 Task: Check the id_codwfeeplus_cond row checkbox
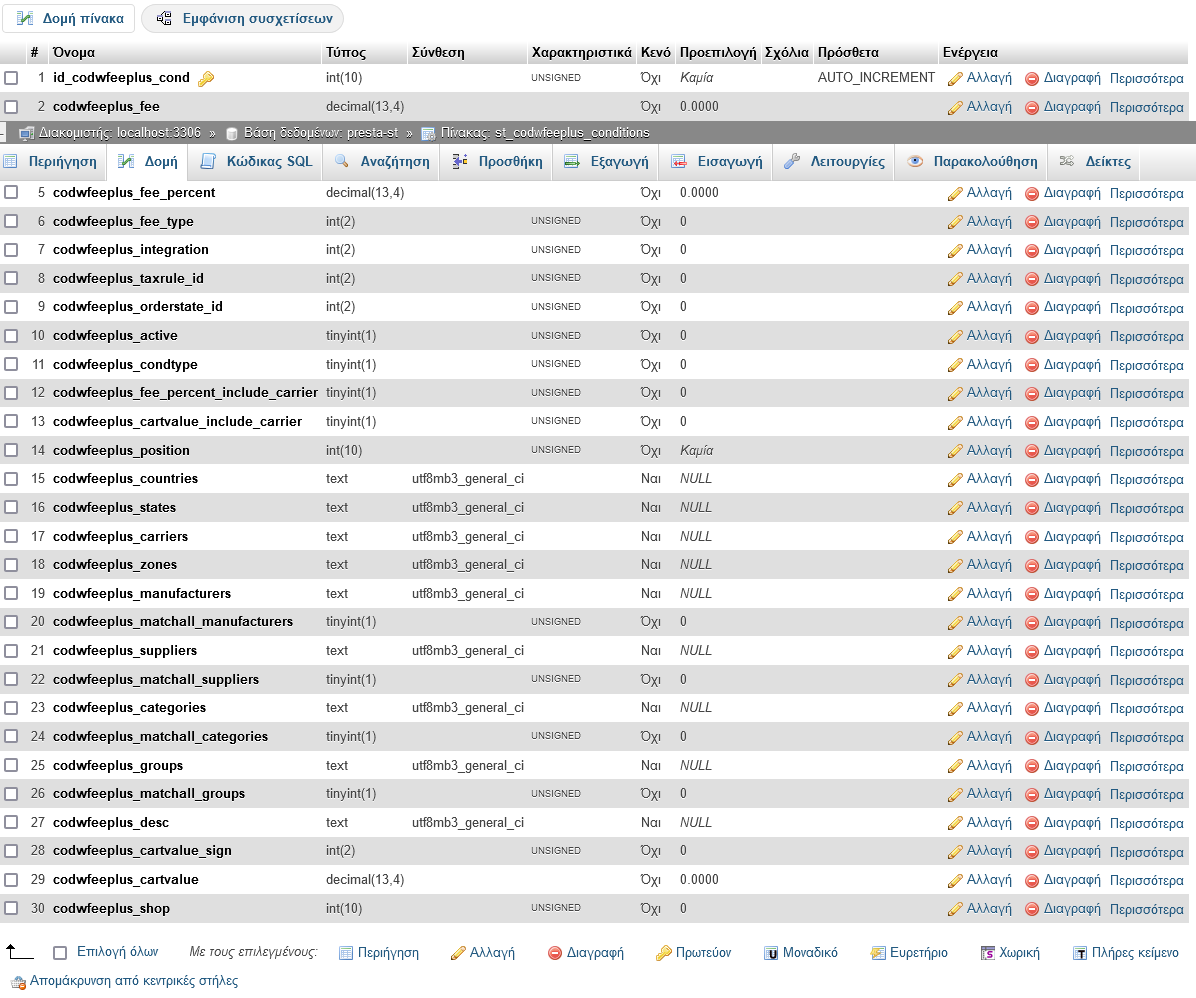coord(11,78)
